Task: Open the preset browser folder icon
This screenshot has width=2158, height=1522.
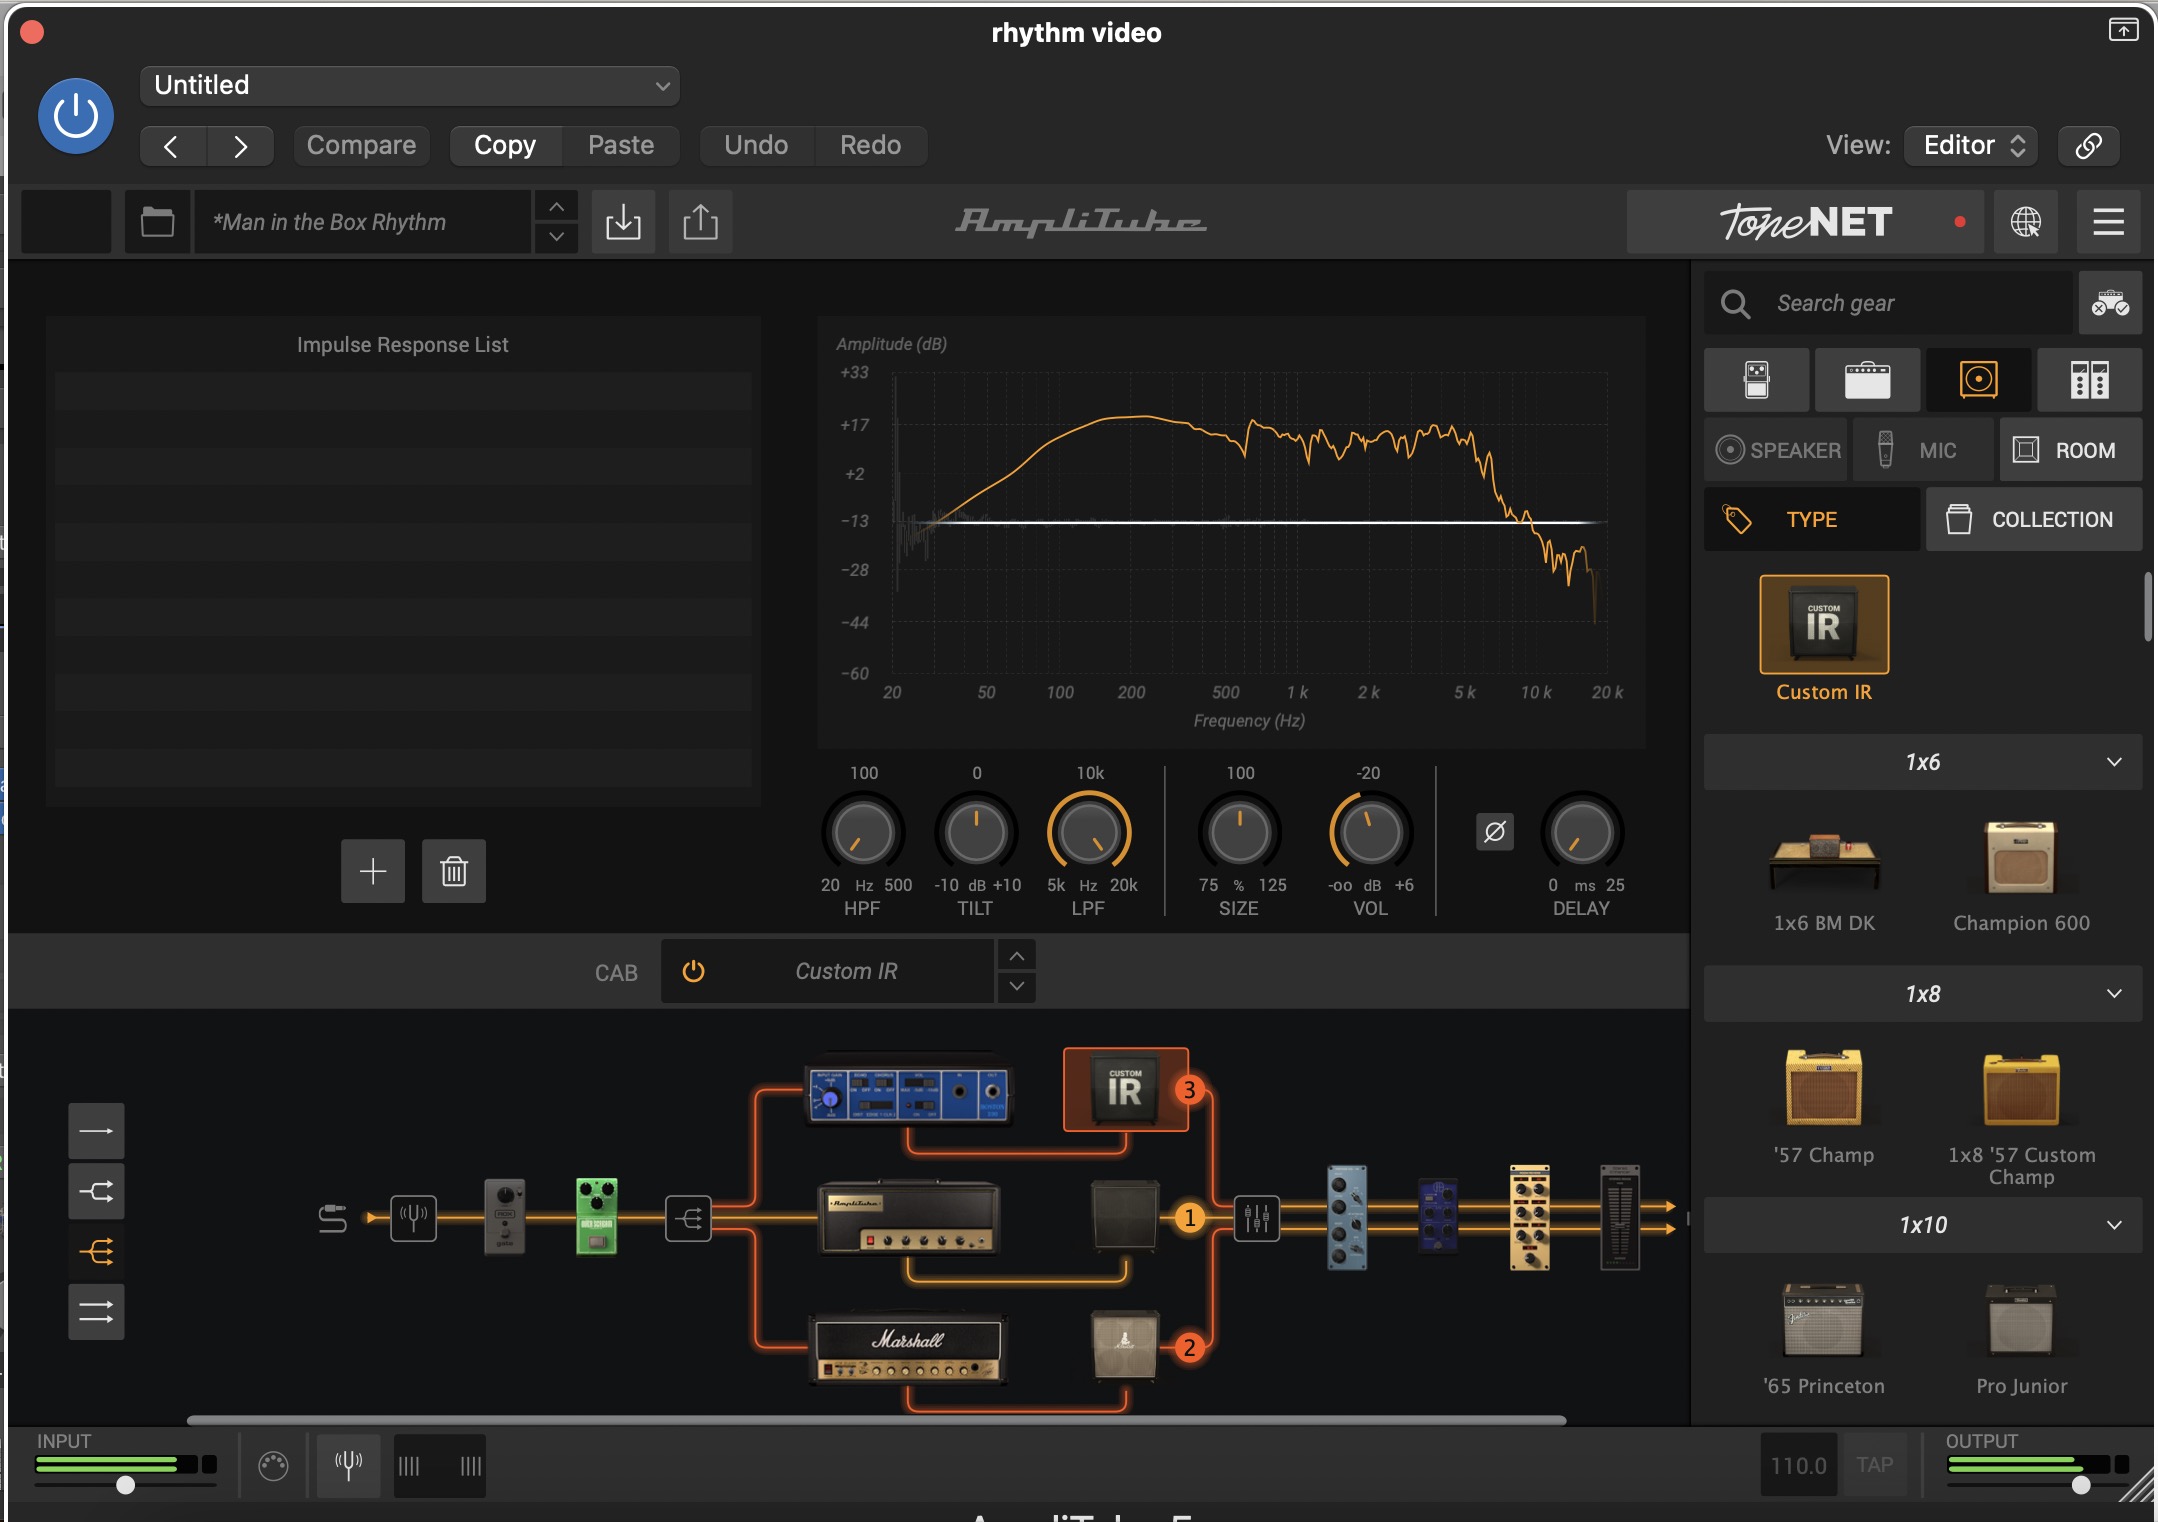Action: [157, 222]
